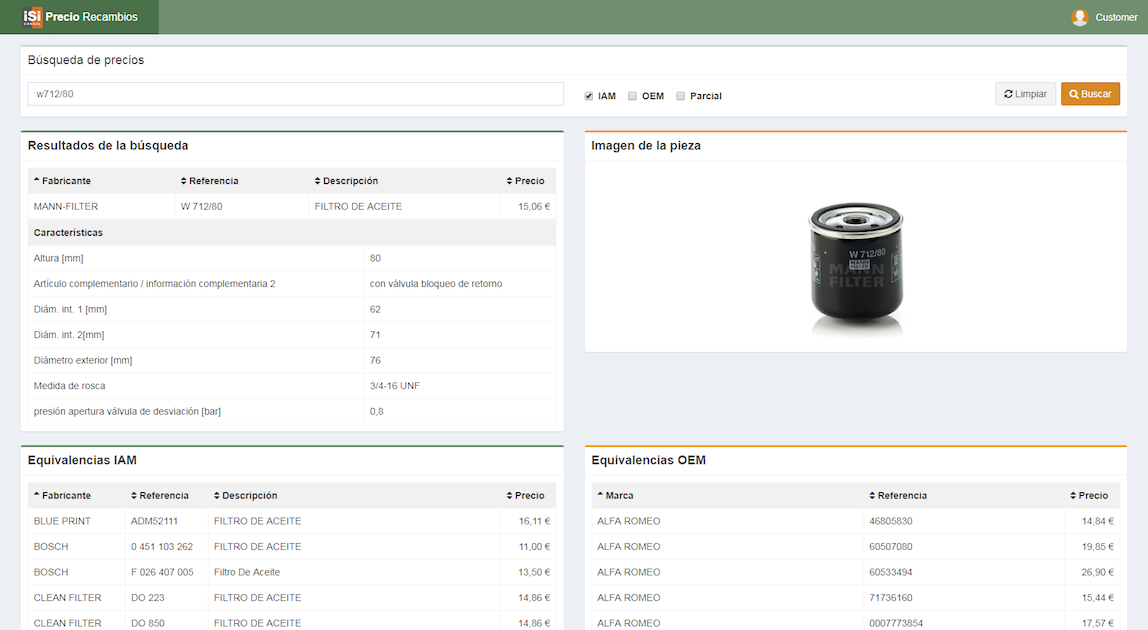Select ALFA ROMEO reference 0007773854
This screenshot has width=1148, height=630.
click(896, 623)
